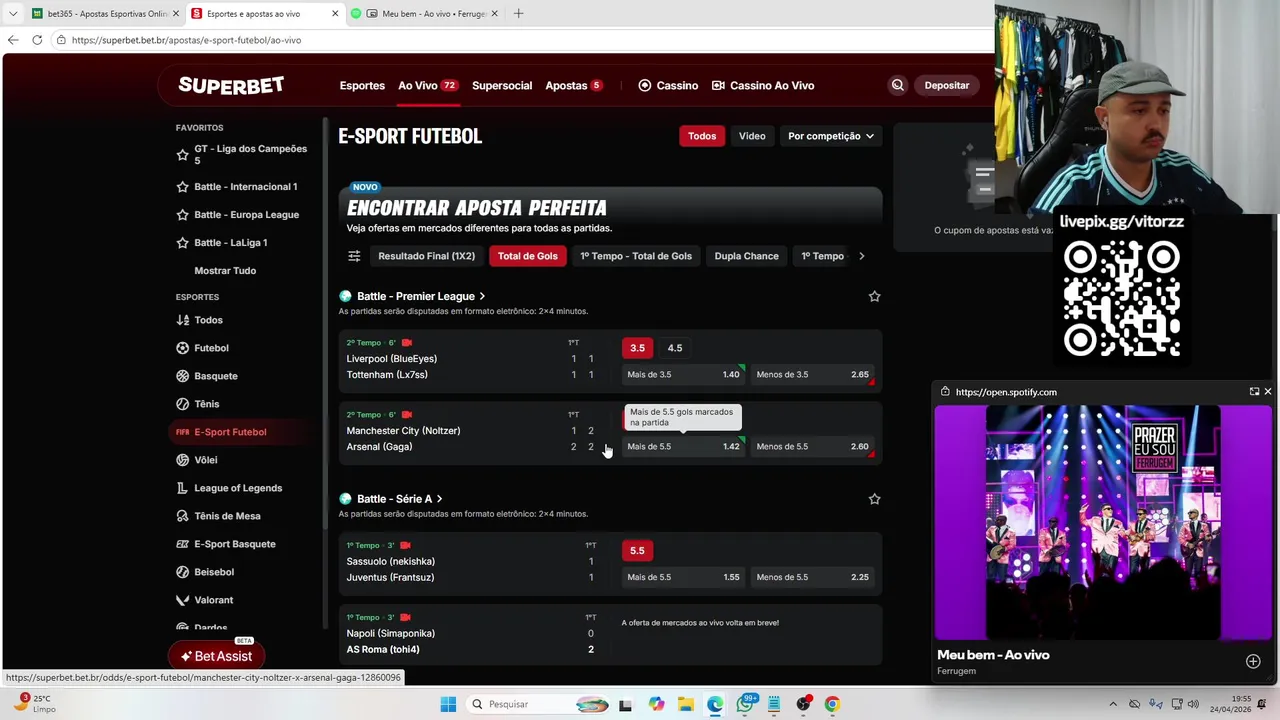Open the Cassino section

[x=668, y=86]
